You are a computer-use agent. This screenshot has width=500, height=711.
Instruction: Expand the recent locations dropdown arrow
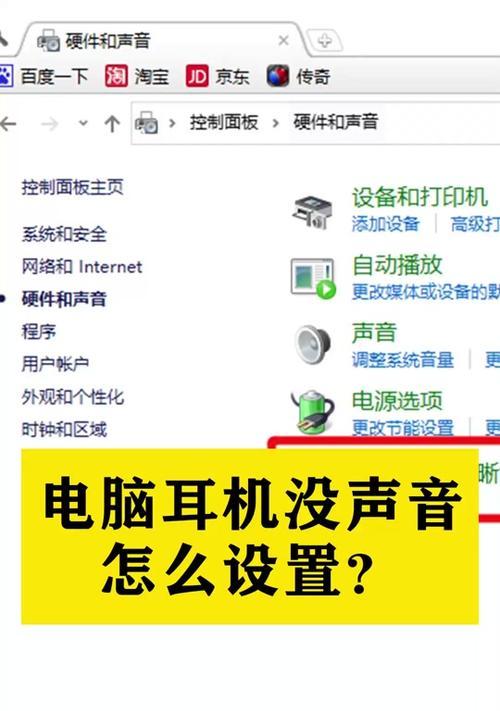(83, 122)
